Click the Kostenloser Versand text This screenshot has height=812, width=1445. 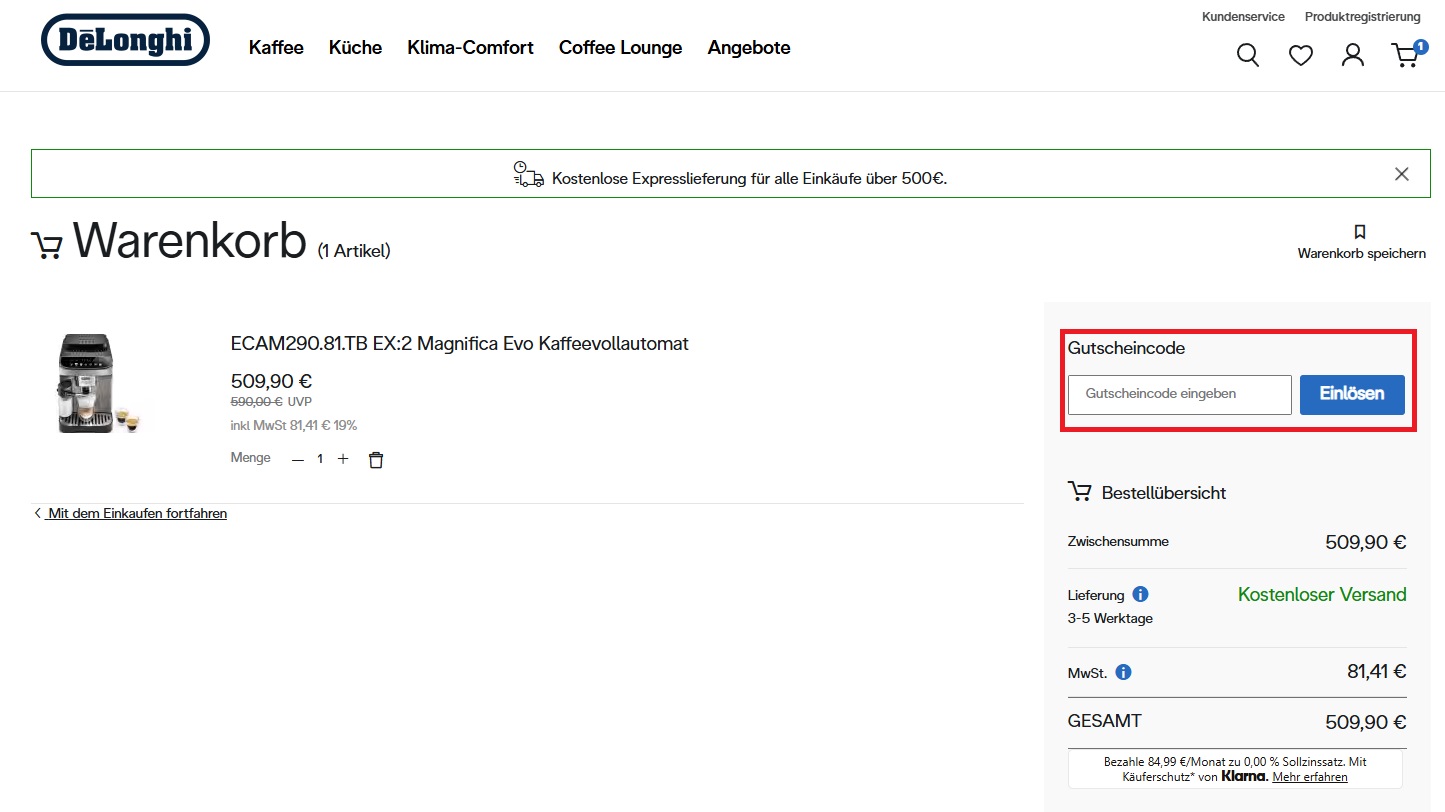click(1322, 595)
